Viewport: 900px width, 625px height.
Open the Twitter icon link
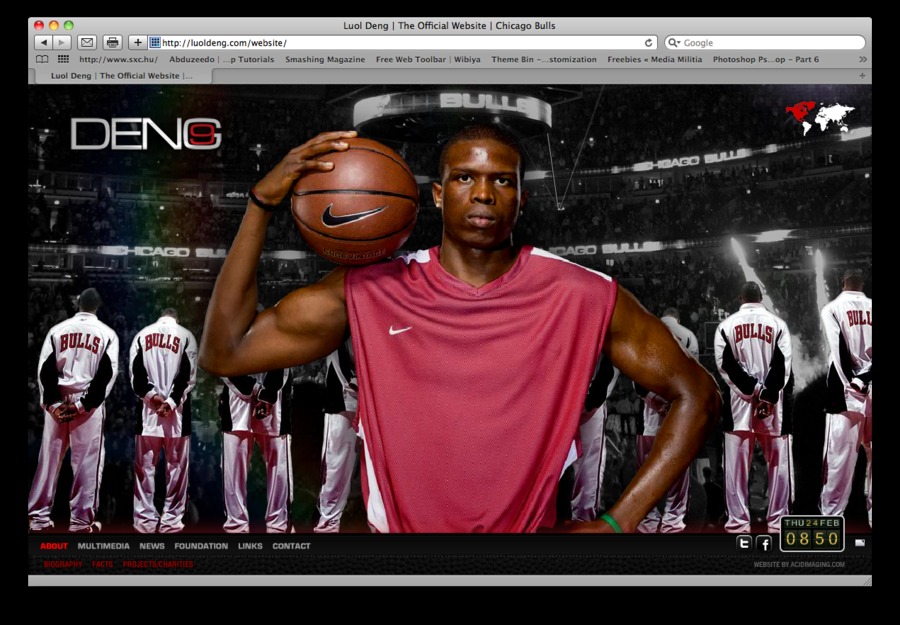pyautogui.click(x=744, y=543)
